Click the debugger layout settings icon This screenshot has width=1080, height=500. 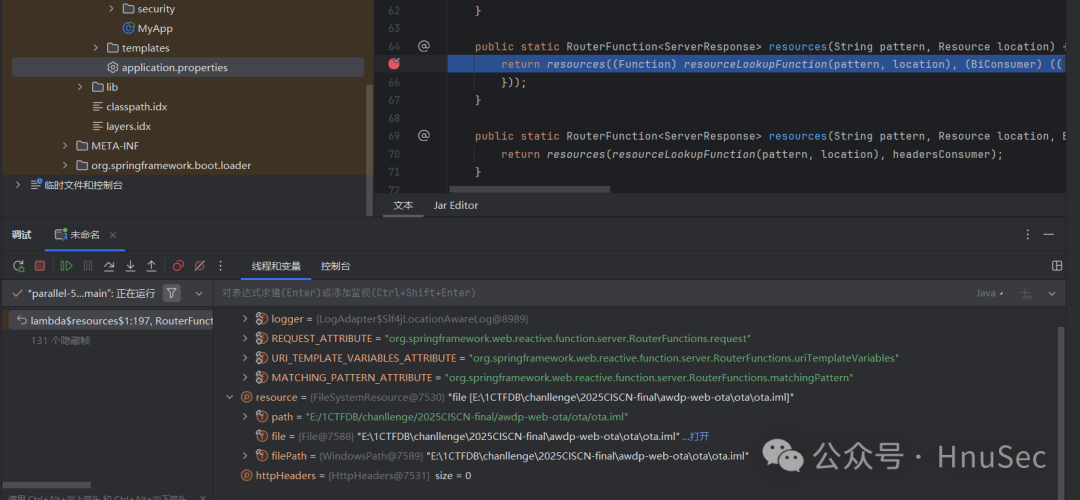pos(1057,266)
